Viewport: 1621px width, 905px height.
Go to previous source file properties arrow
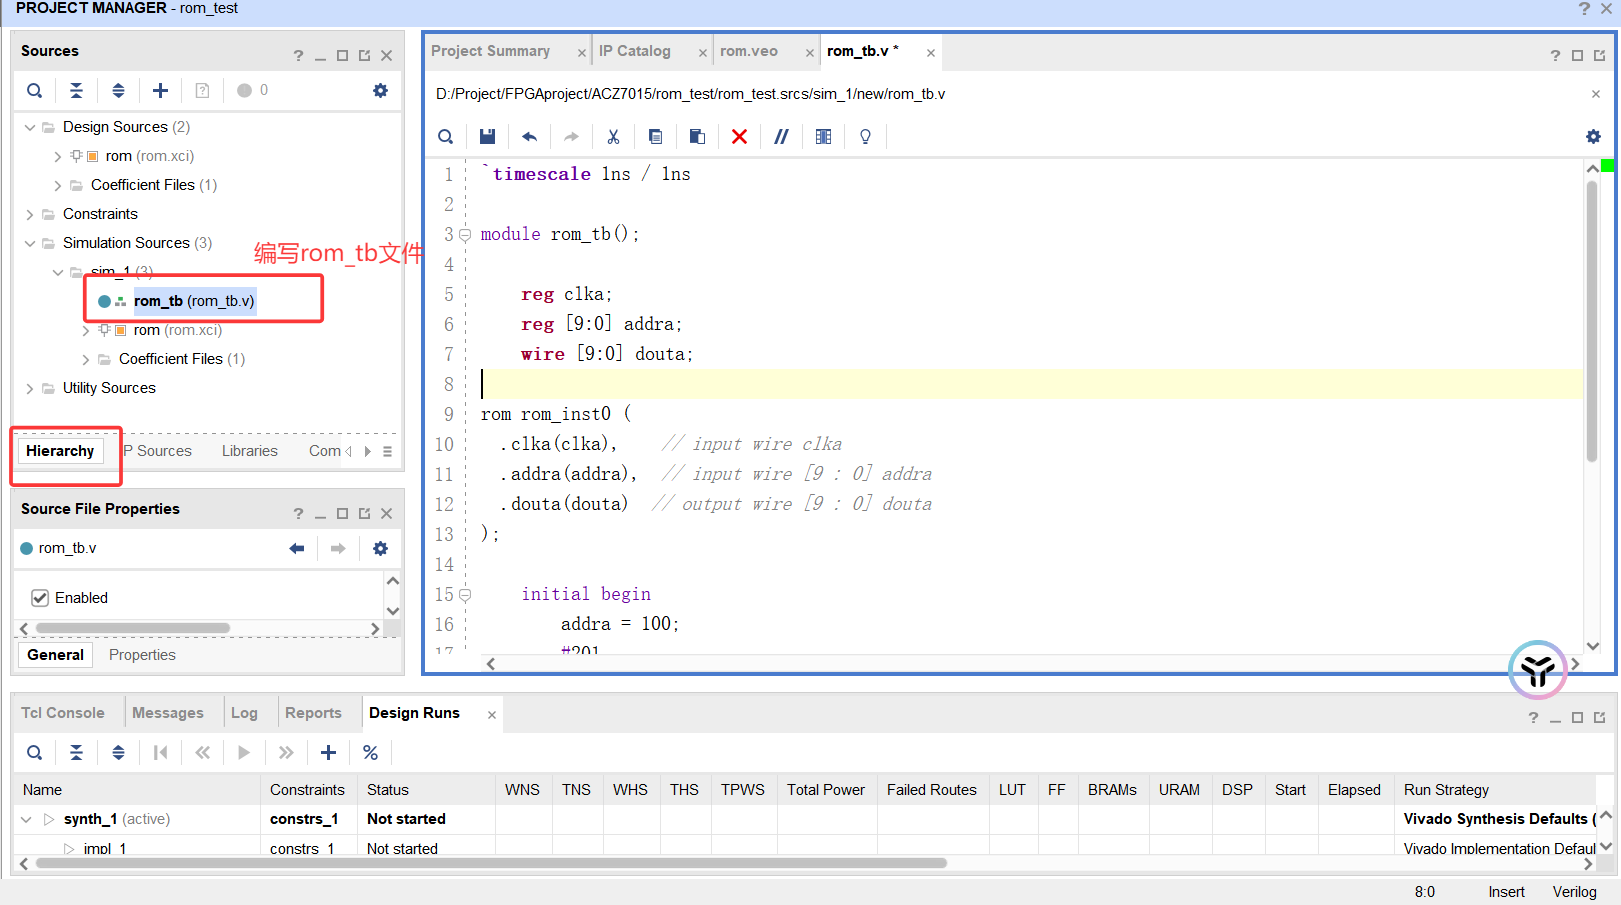coord(296,549)
